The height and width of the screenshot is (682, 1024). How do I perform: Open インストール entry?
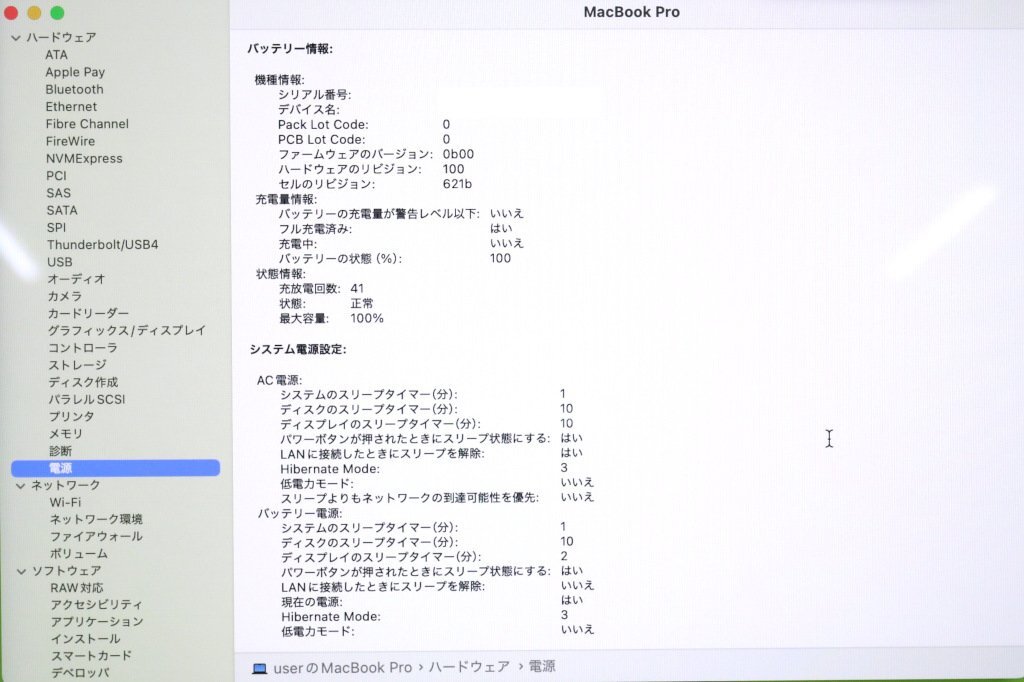point(86,639)
